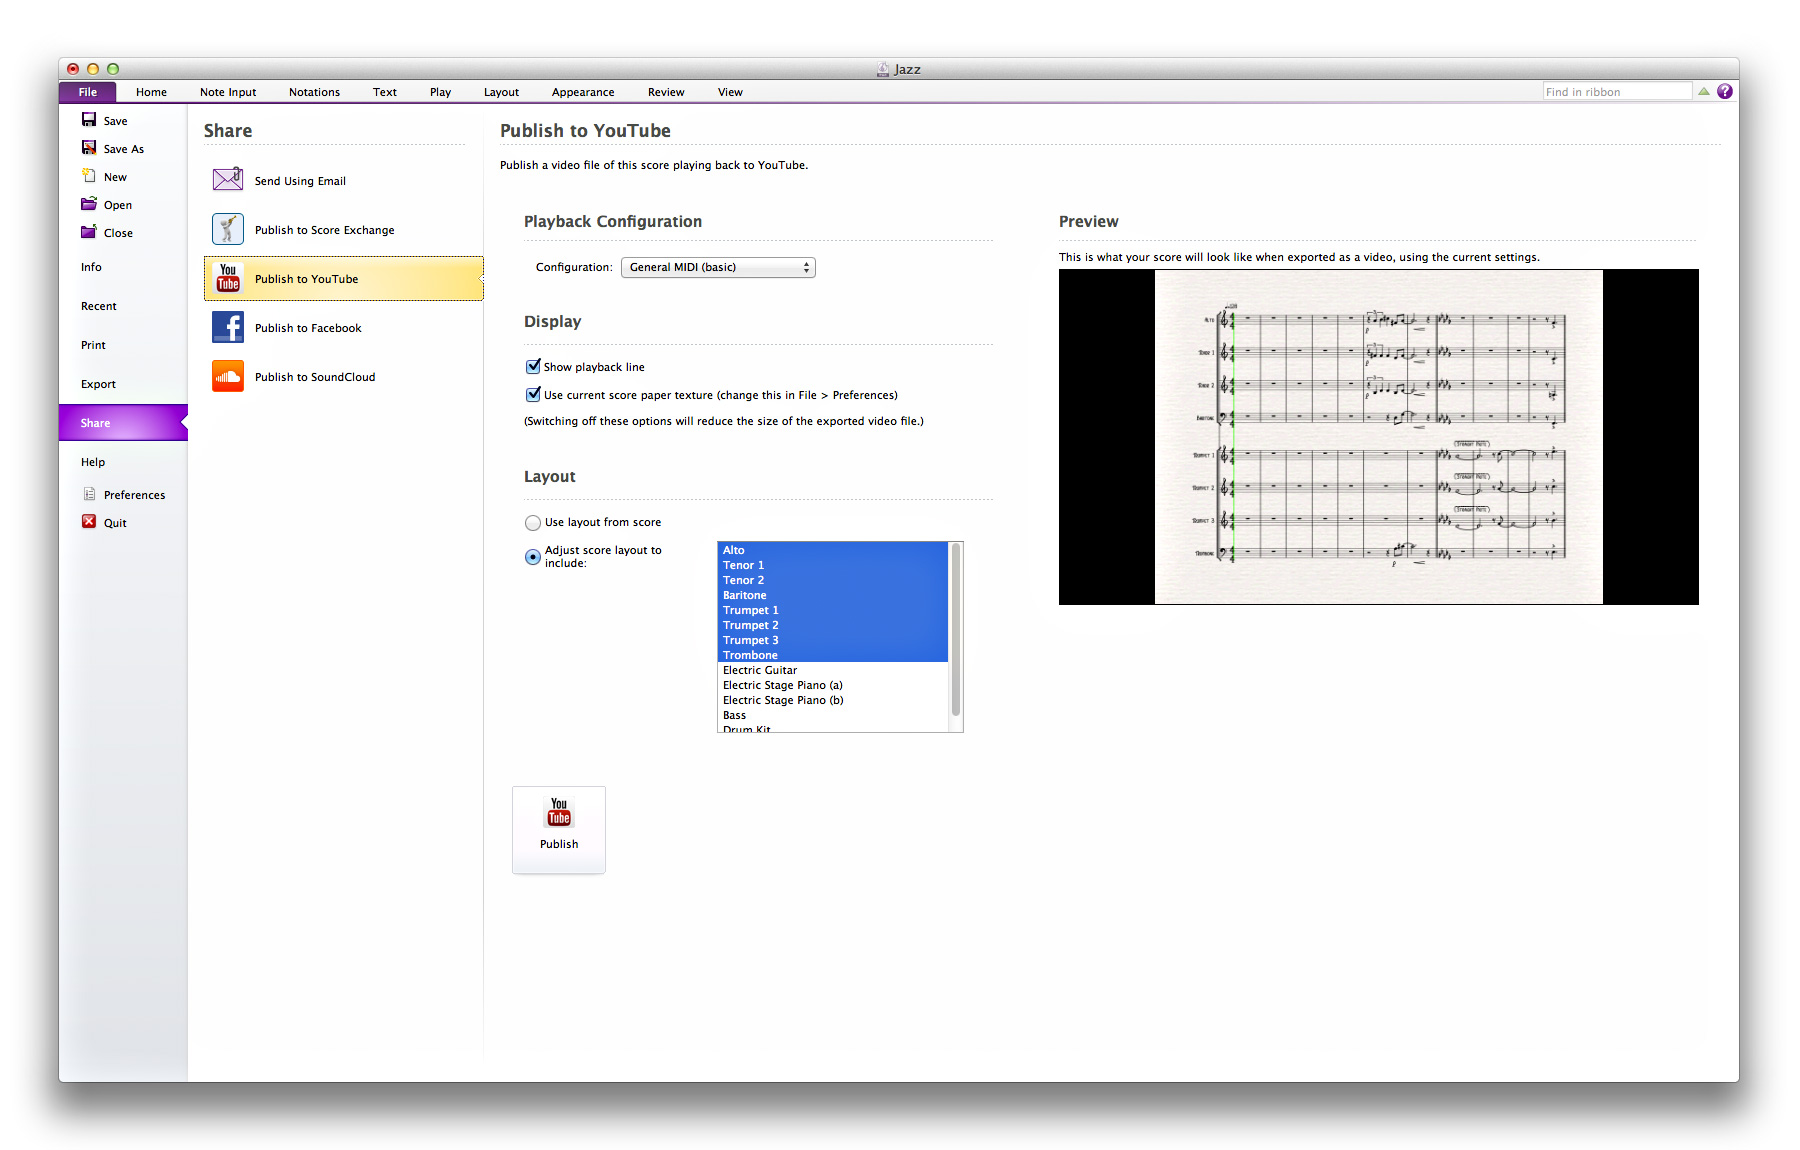This screenshot has width=1800, height=1150.
Task: Select Trumpet 3 in the instrument list
Action: tap(833, 640)
